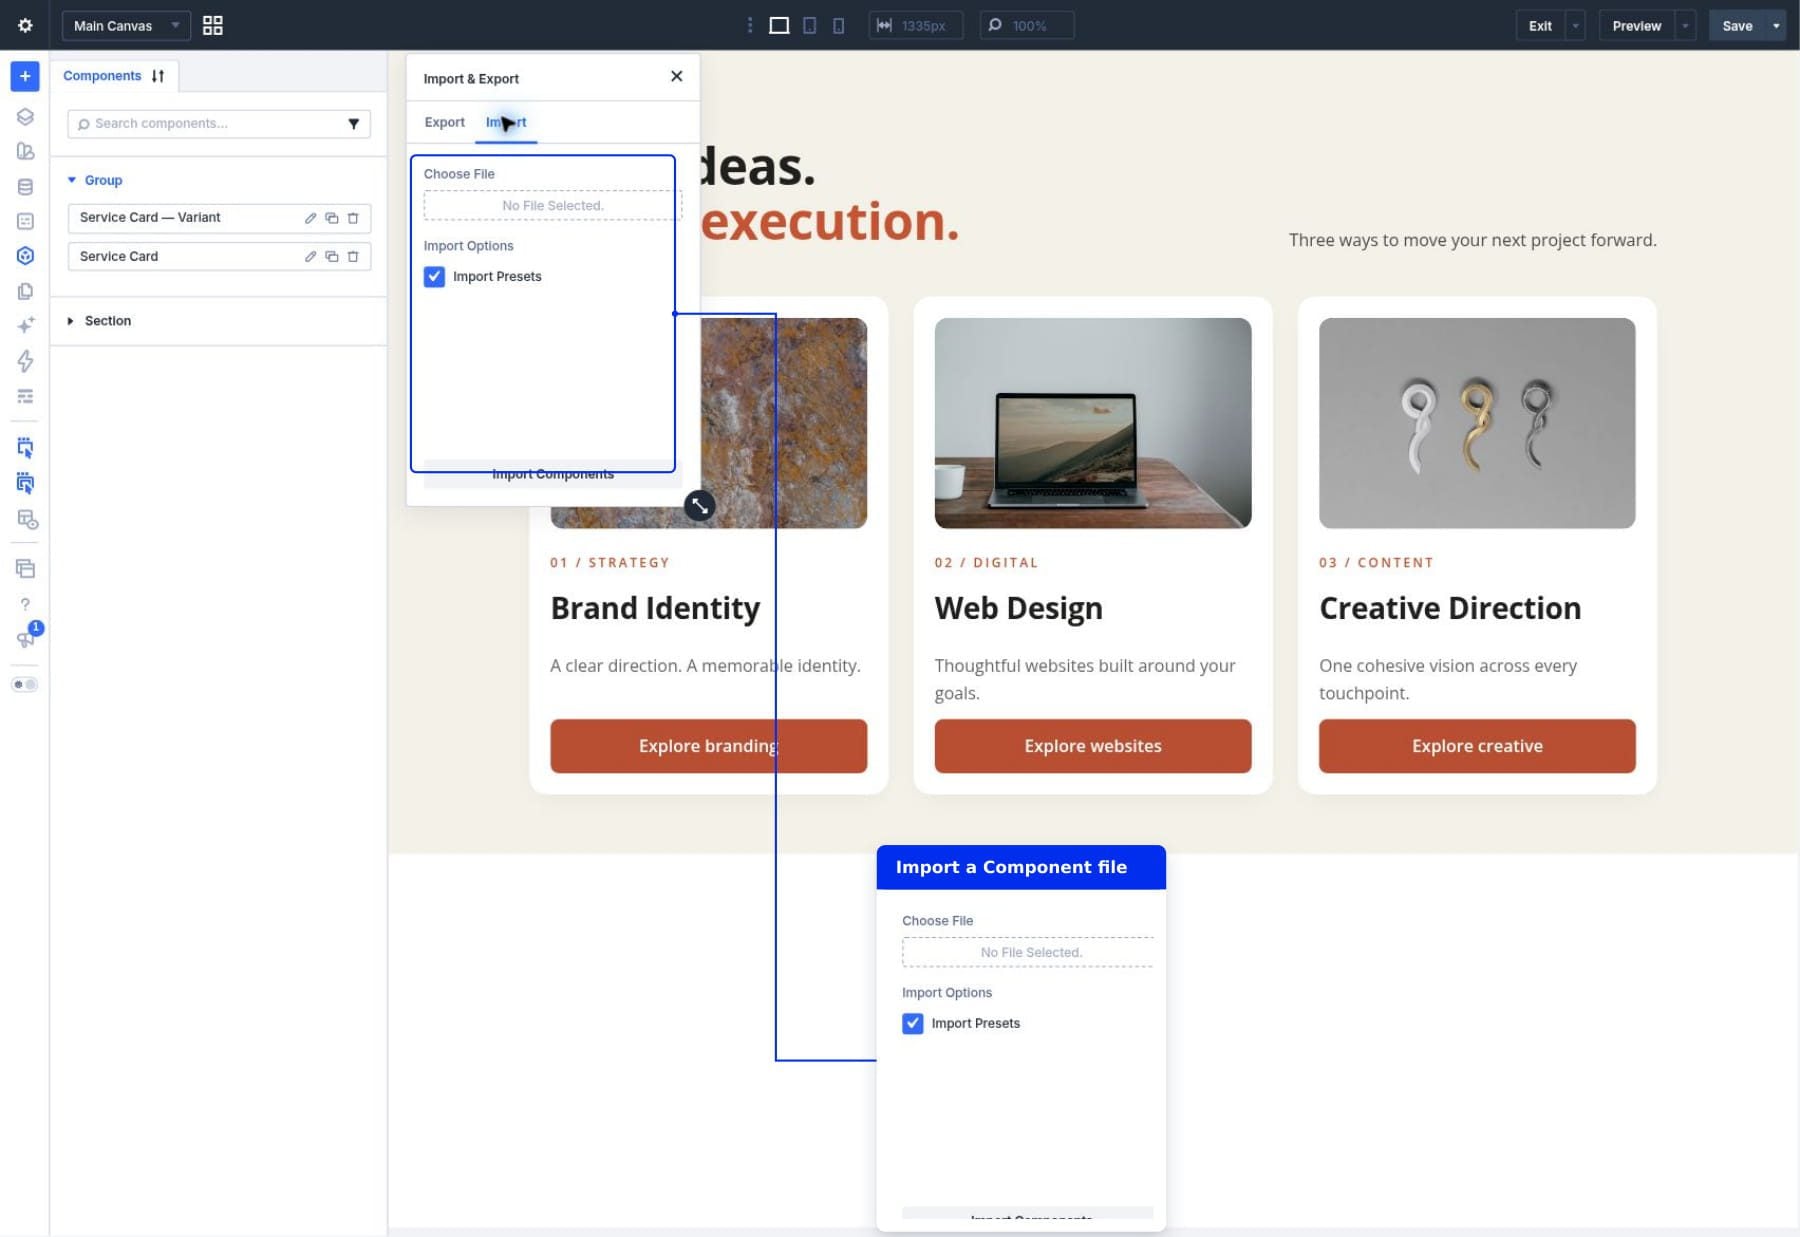Edit Service Card — Variant with pencil

310,218
